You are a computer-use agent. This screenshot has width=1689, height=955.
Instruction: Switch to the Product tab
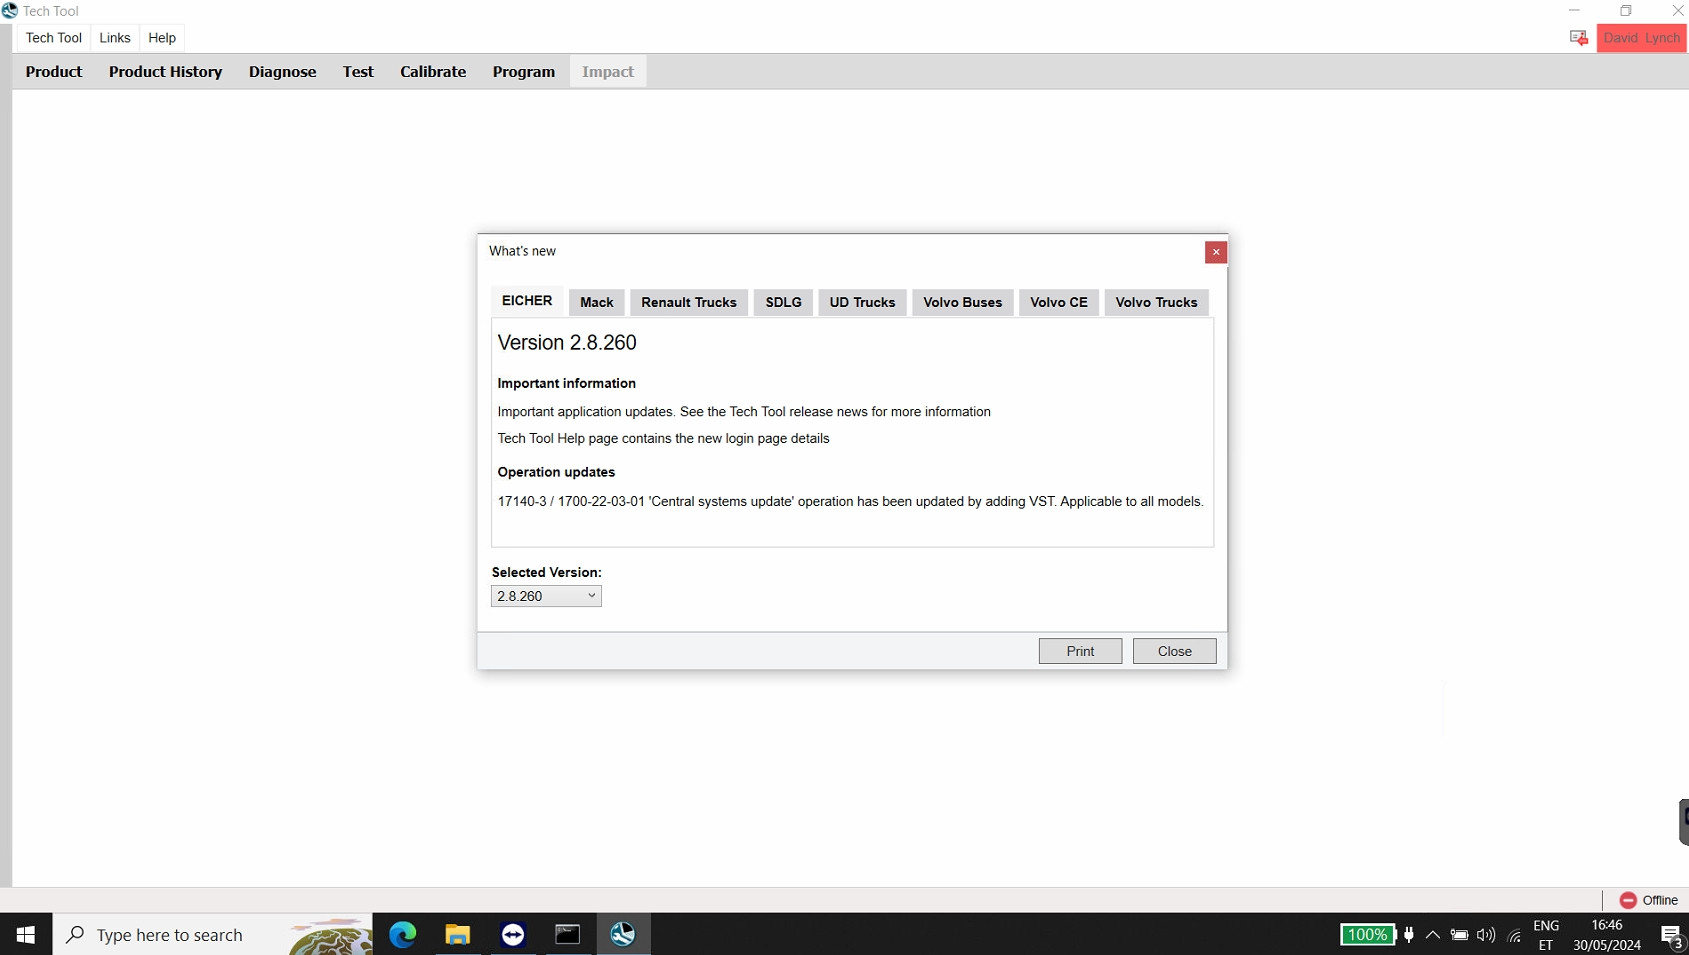click(54, 72)
